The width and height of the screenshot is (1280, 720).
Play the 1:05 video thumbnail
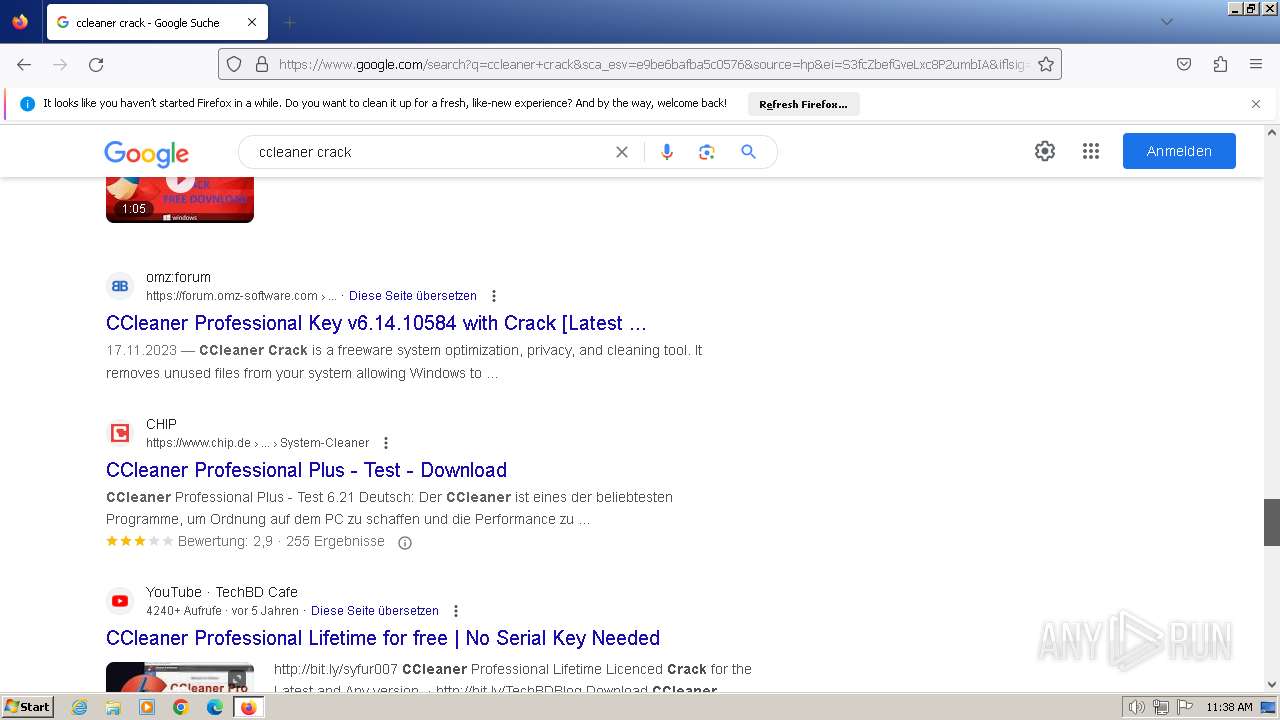[180, 198]
